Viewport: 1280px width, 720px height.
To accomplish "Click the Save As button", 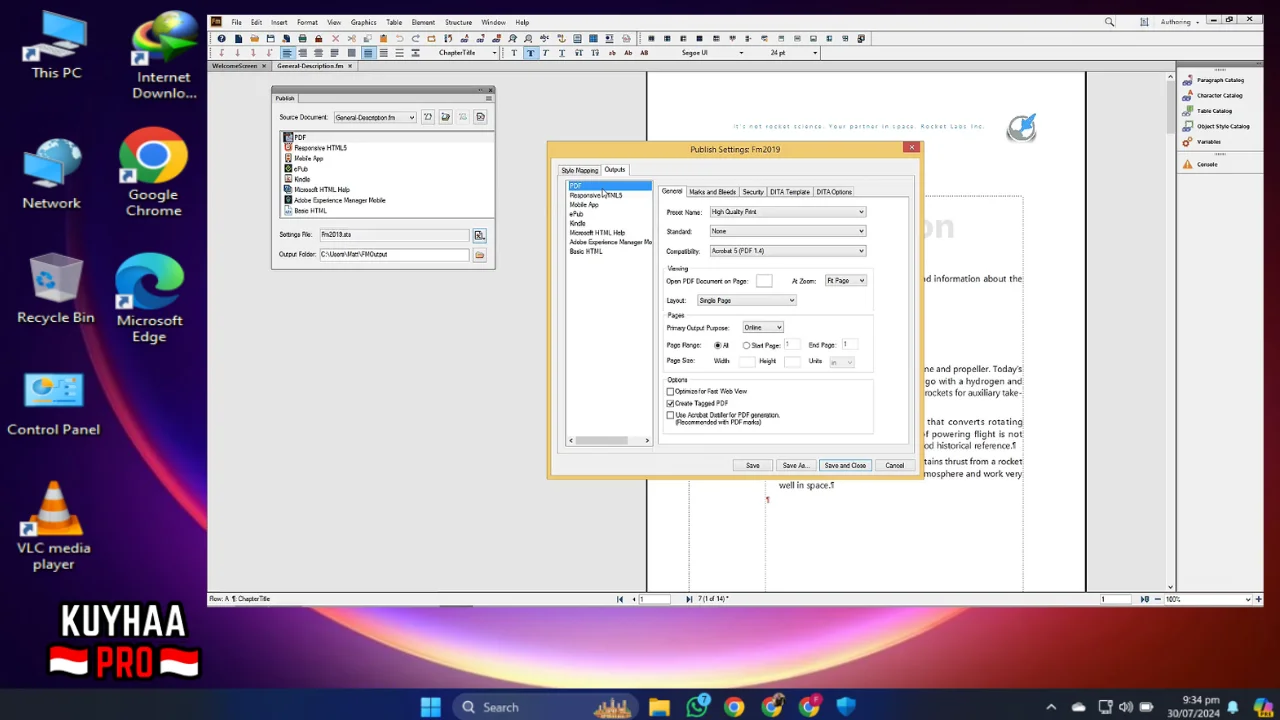I will click(x=795, y=465).
